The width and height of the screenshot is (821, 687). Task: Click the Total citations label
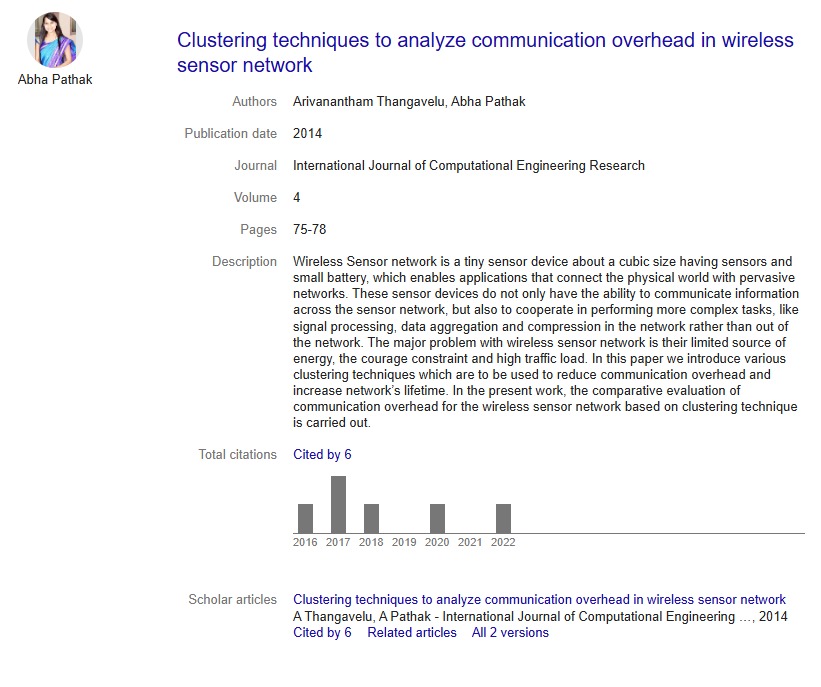pyautogui.click(x=237, y=455)
